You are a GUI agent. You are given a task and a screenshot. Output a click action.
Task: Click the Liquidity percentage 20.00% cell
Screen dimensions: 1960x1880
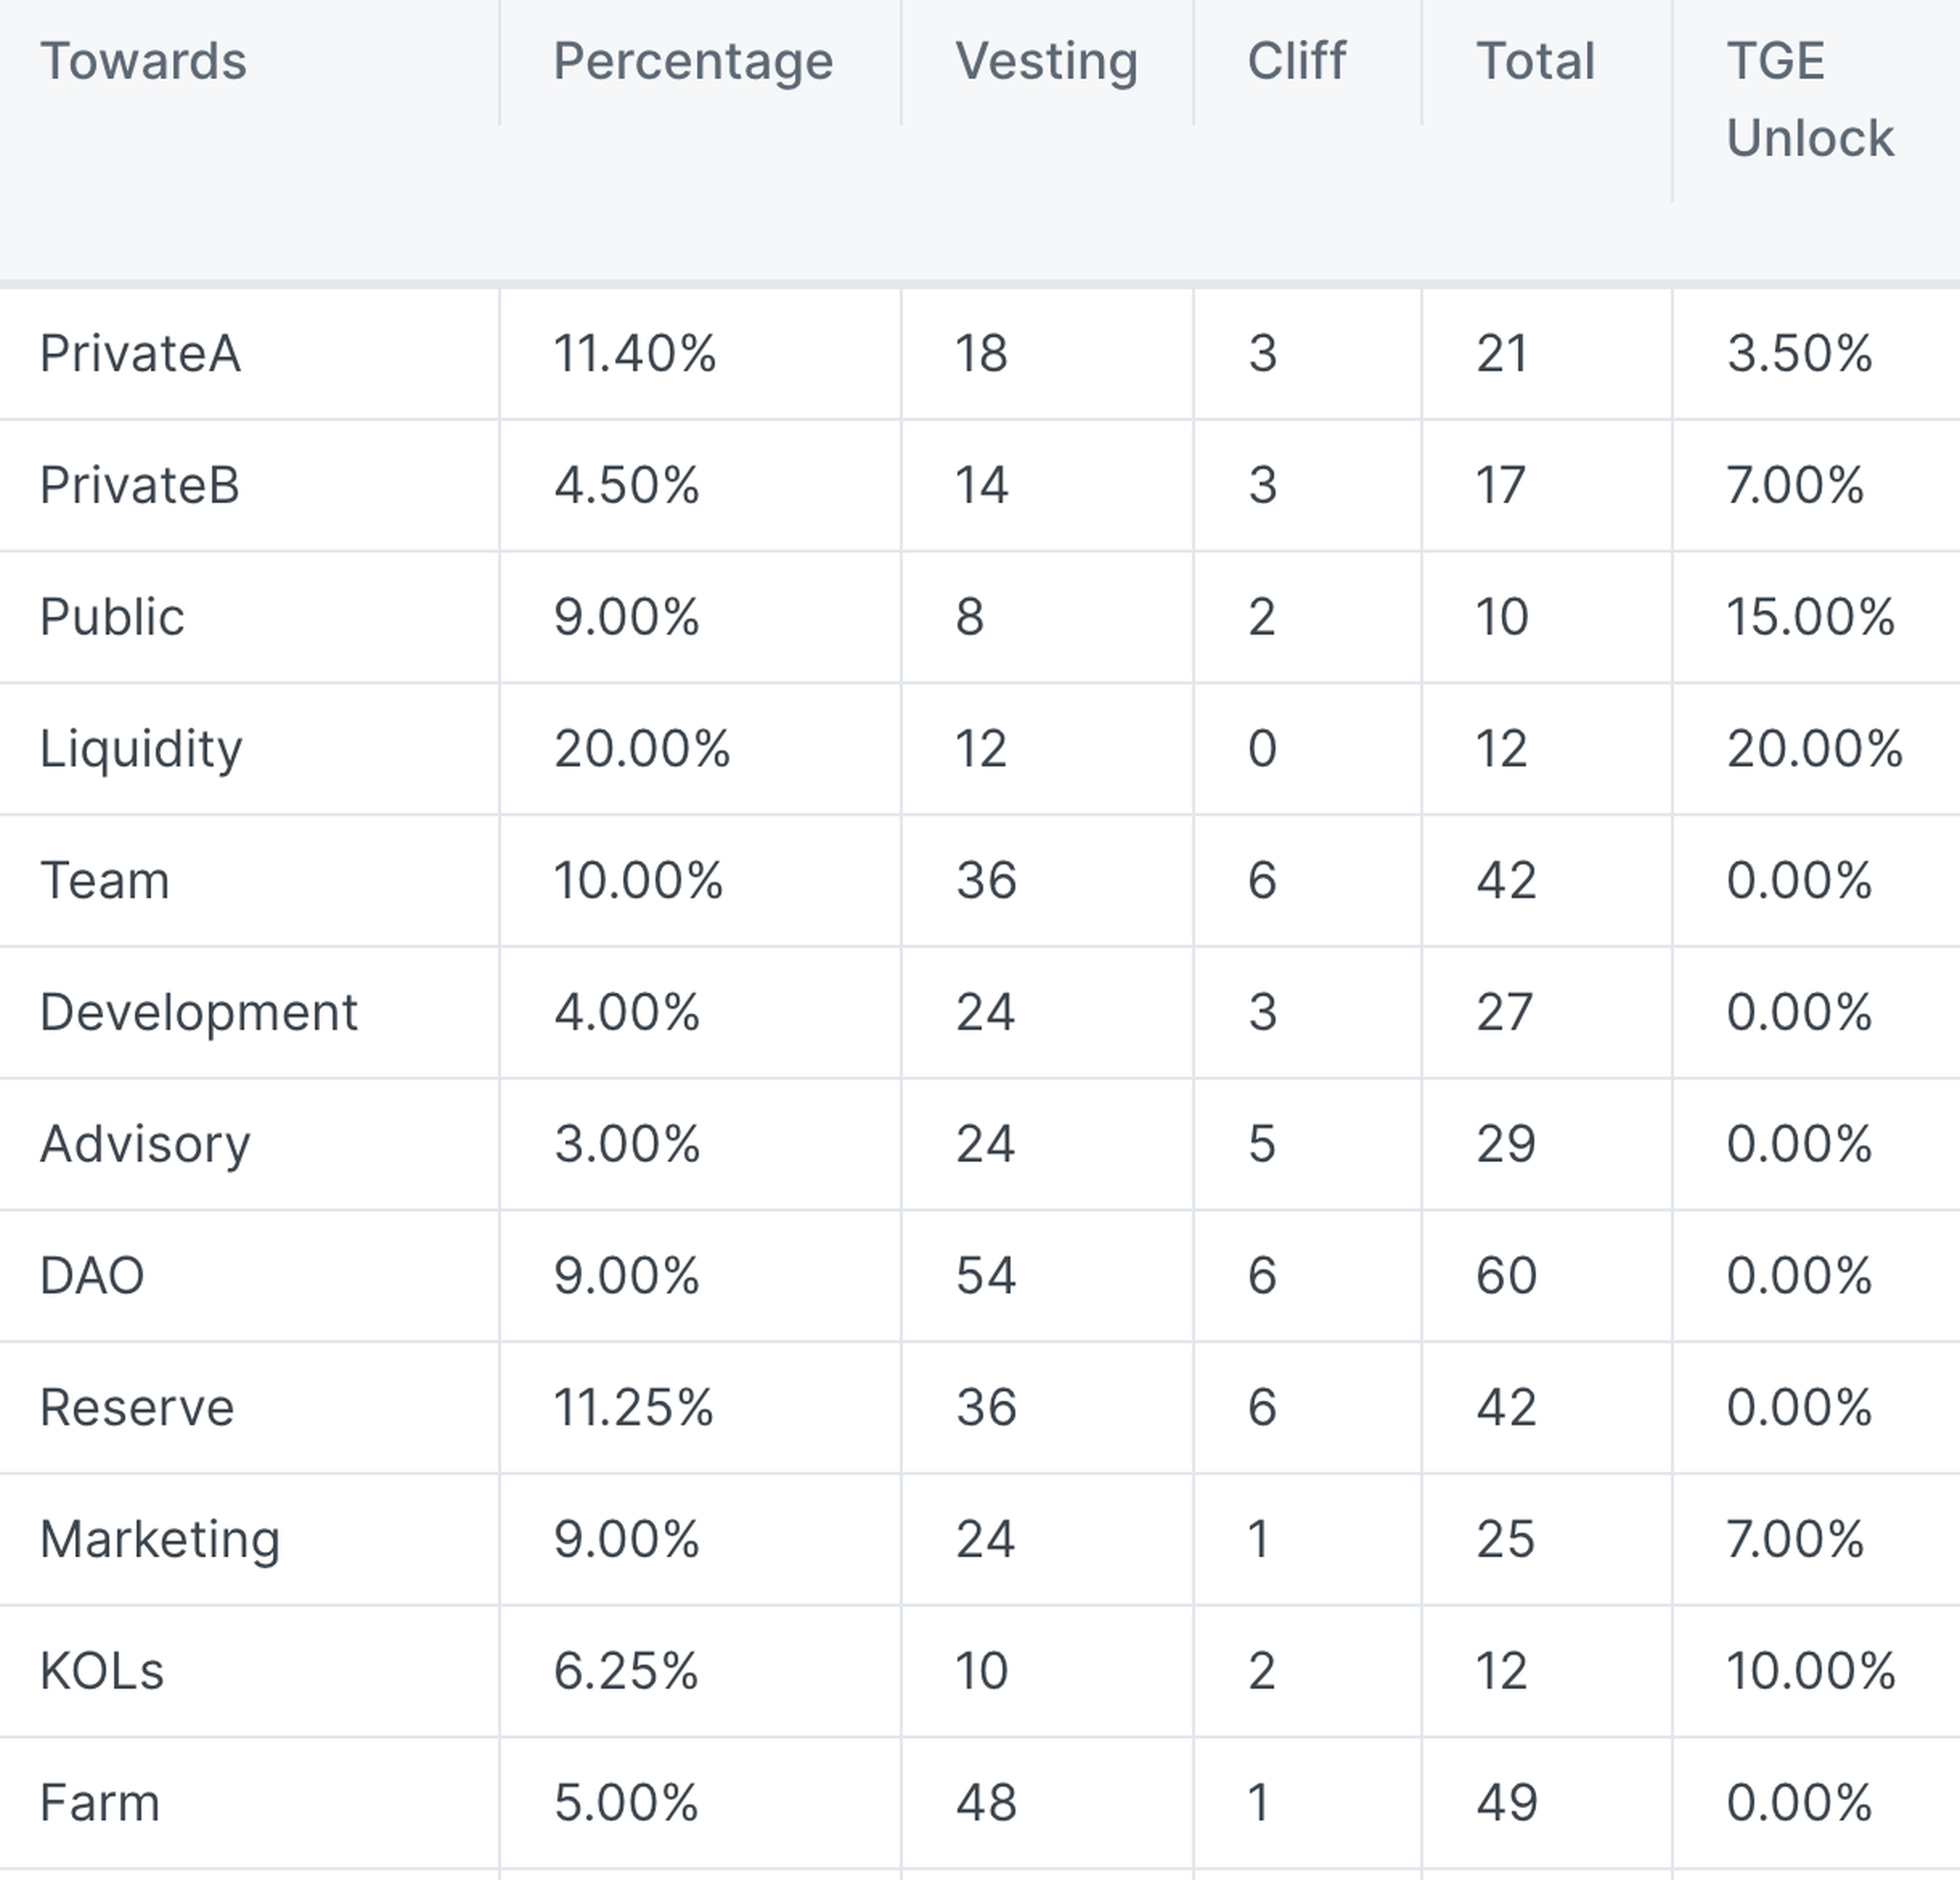(642, 748)
